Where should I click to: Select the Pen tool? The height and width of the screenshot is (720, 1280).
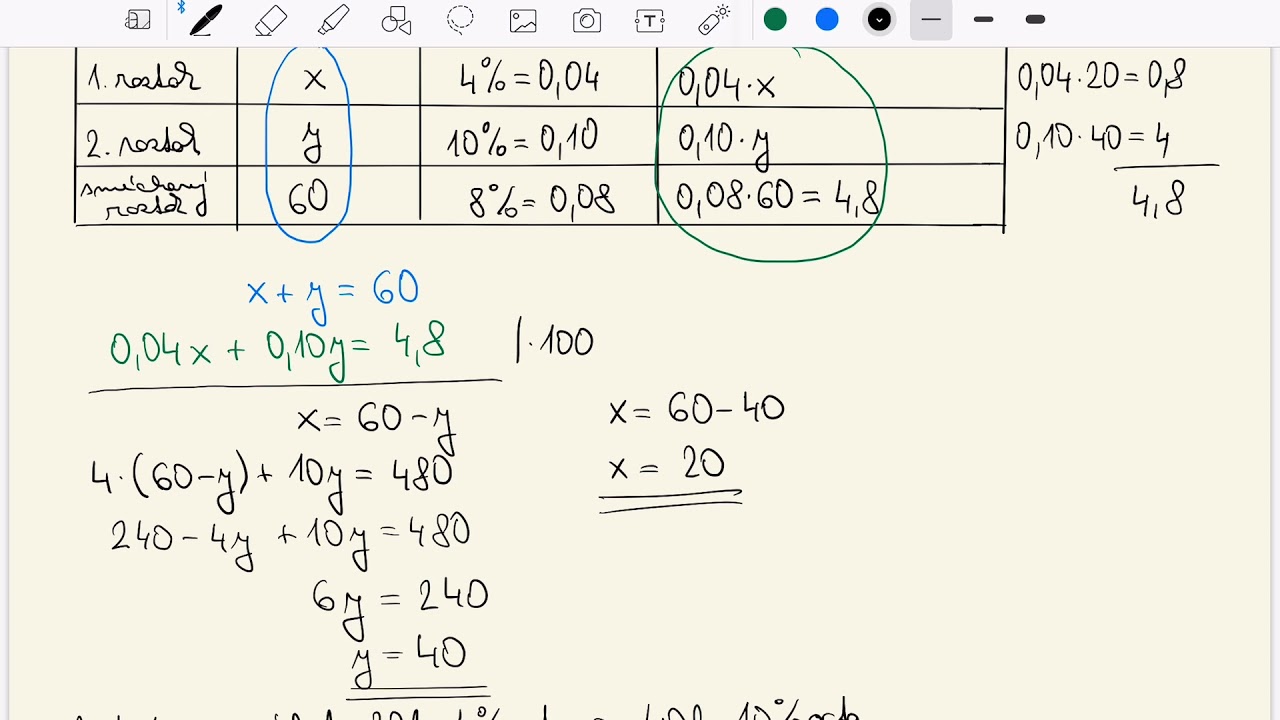tap(204, 20)
